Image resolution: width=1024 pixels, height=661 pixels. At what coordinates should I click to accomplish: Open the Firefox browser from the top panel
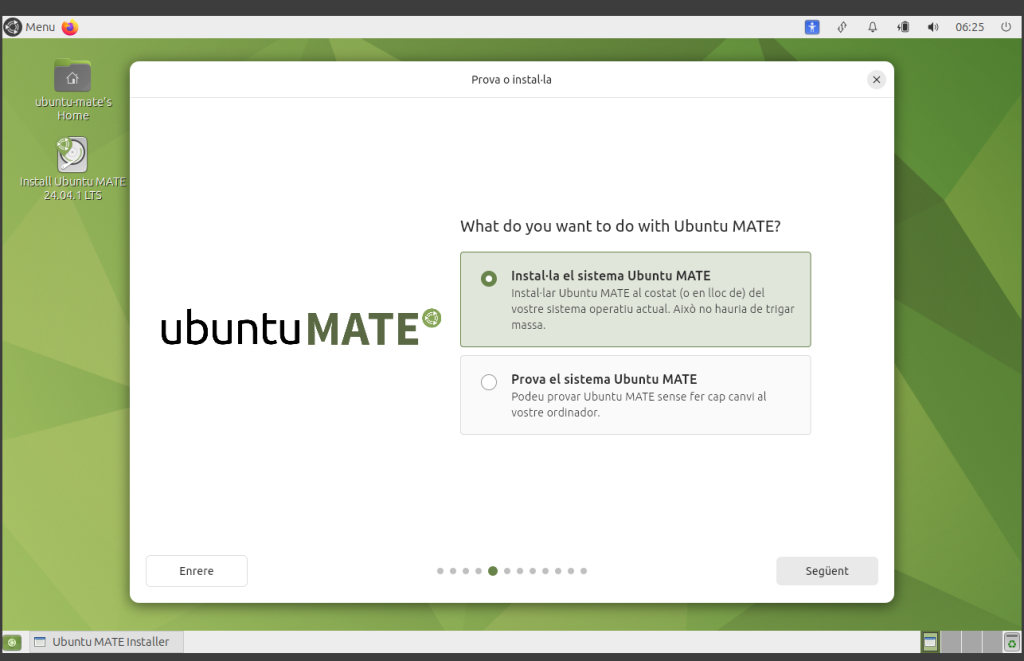(x=69, y=27)
